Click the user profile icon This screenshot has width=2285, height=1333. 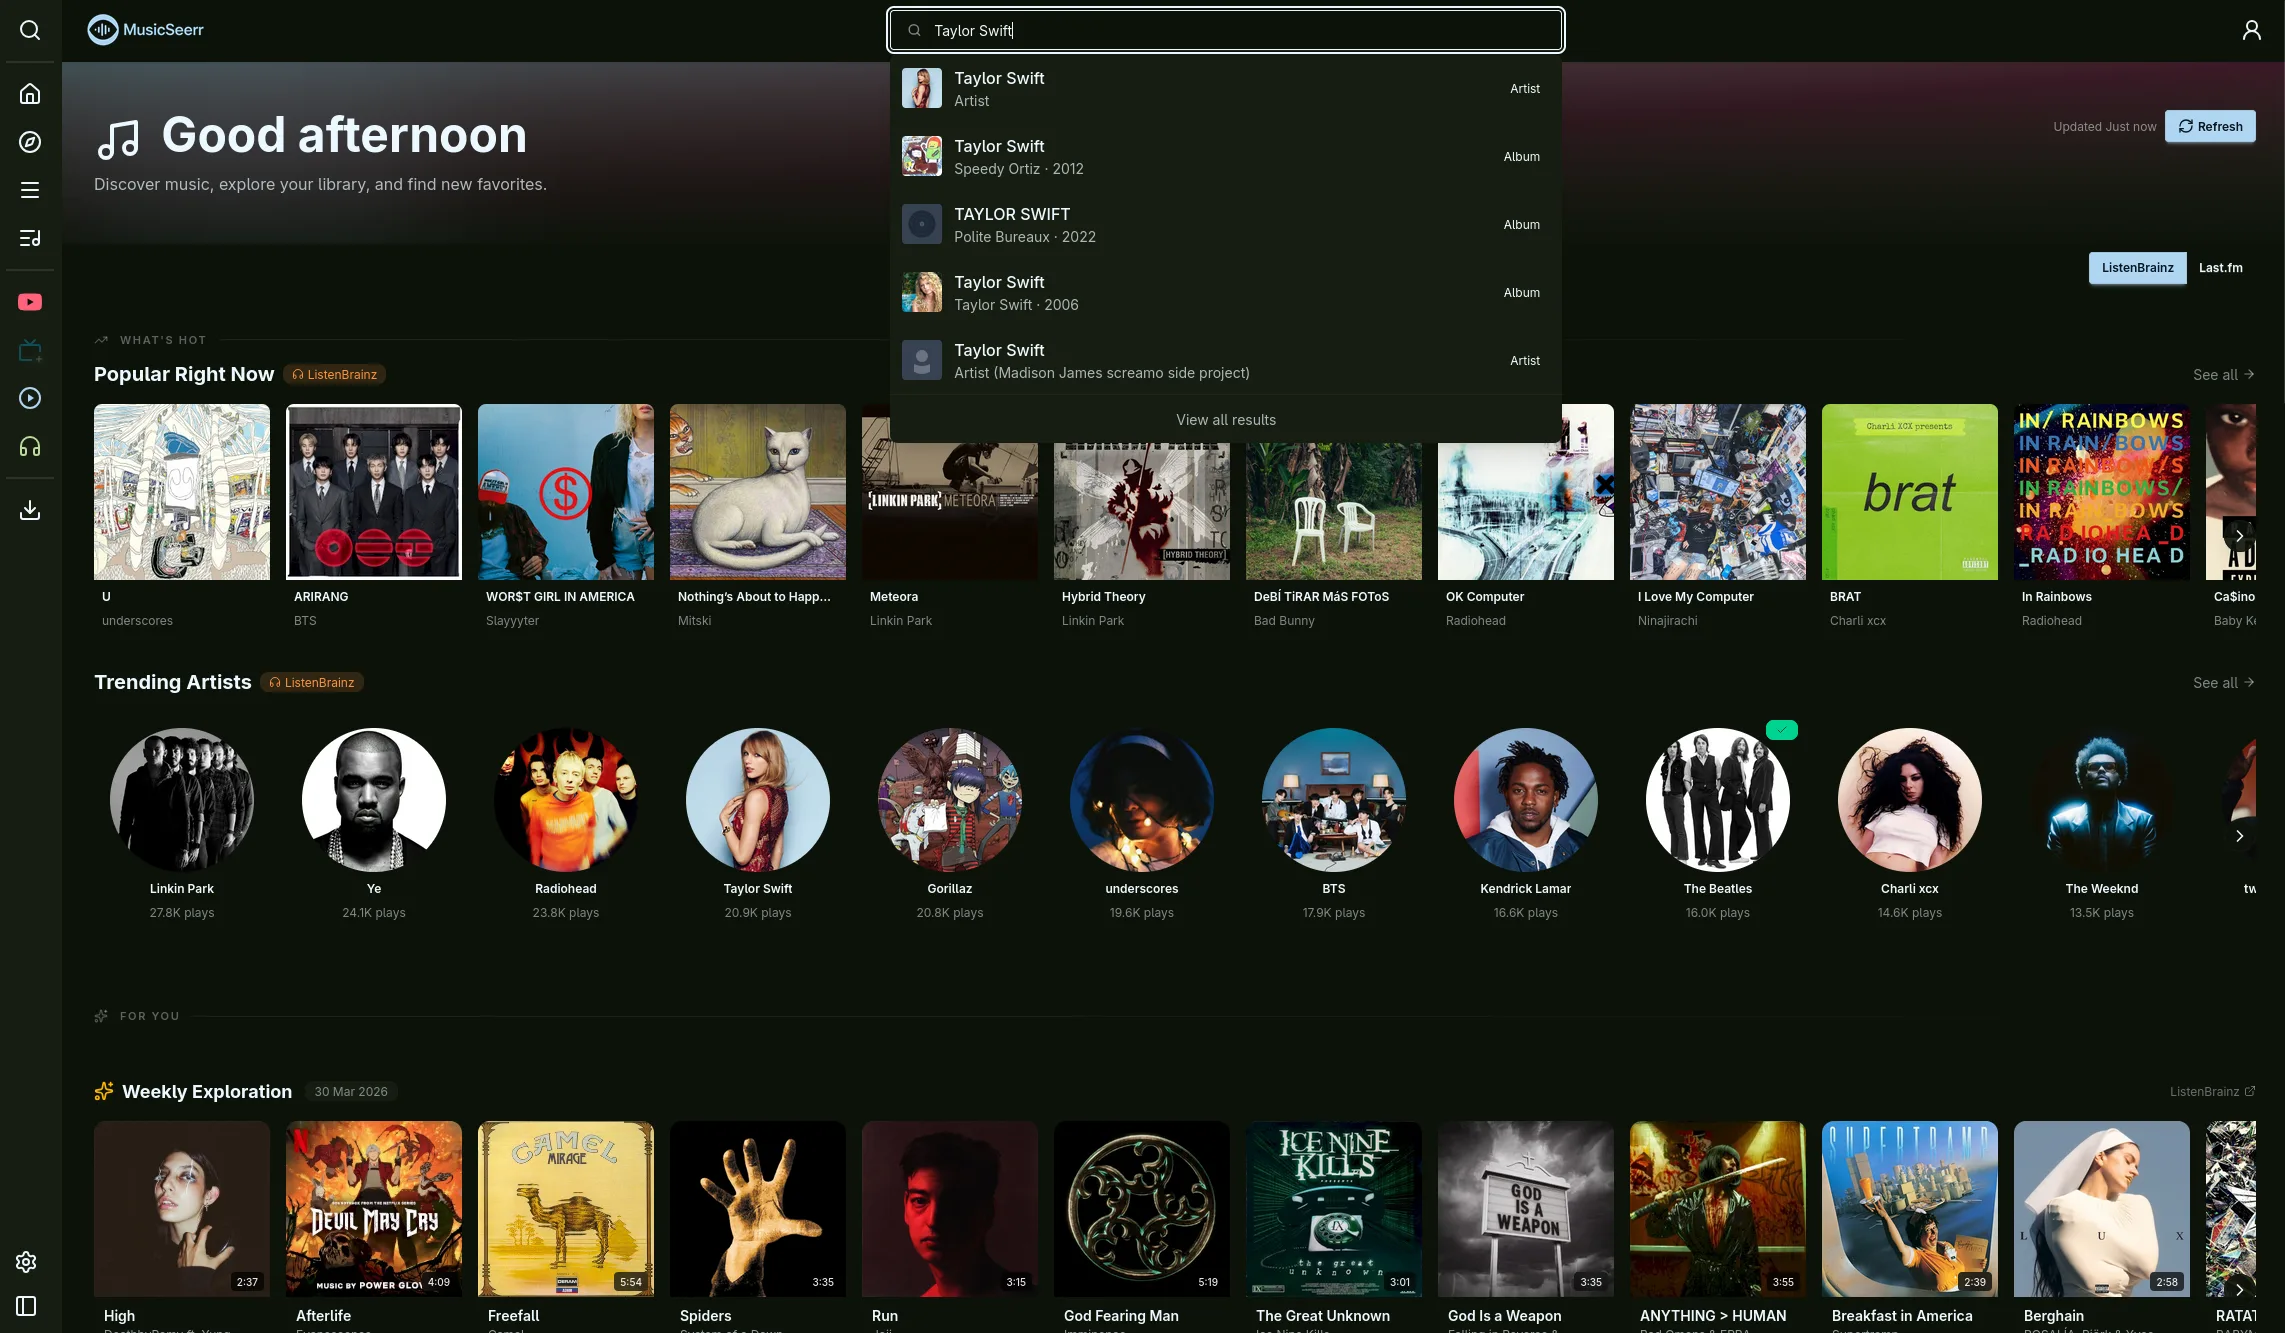[x=2251, y=30]
